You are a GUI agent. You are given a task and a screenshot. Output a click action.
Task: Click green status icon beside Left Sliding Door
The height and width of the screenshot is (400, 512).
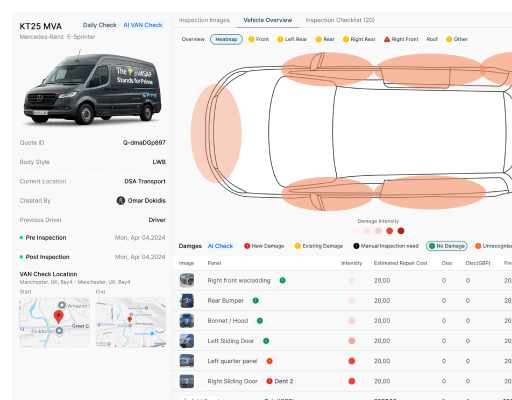tap(266, 341)
